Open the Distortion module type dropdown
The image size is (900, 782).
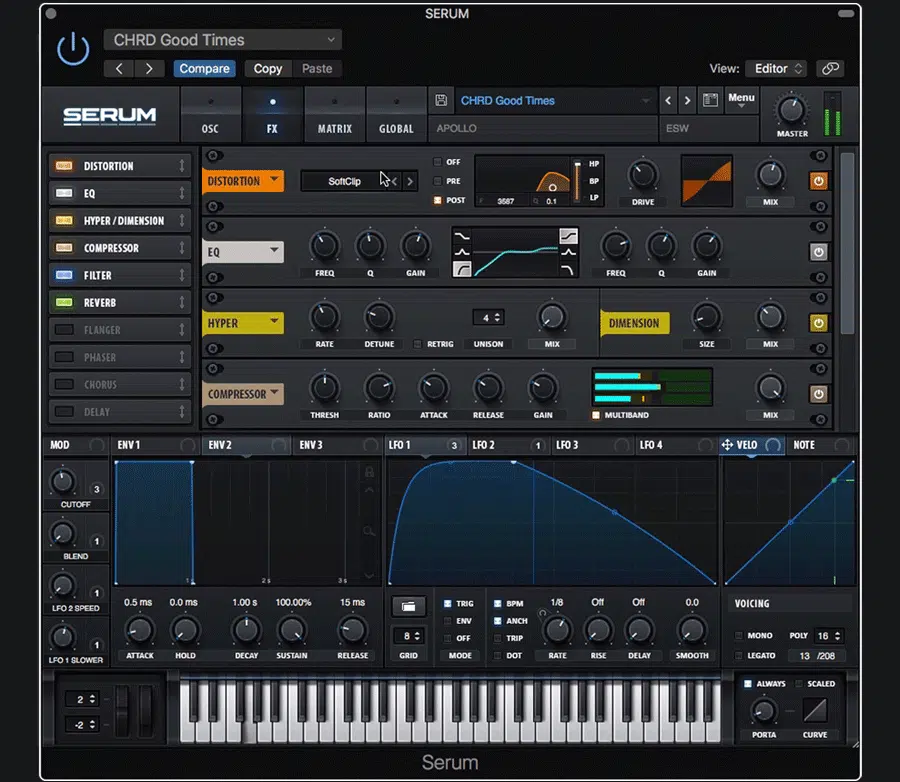tap(274, 179)
